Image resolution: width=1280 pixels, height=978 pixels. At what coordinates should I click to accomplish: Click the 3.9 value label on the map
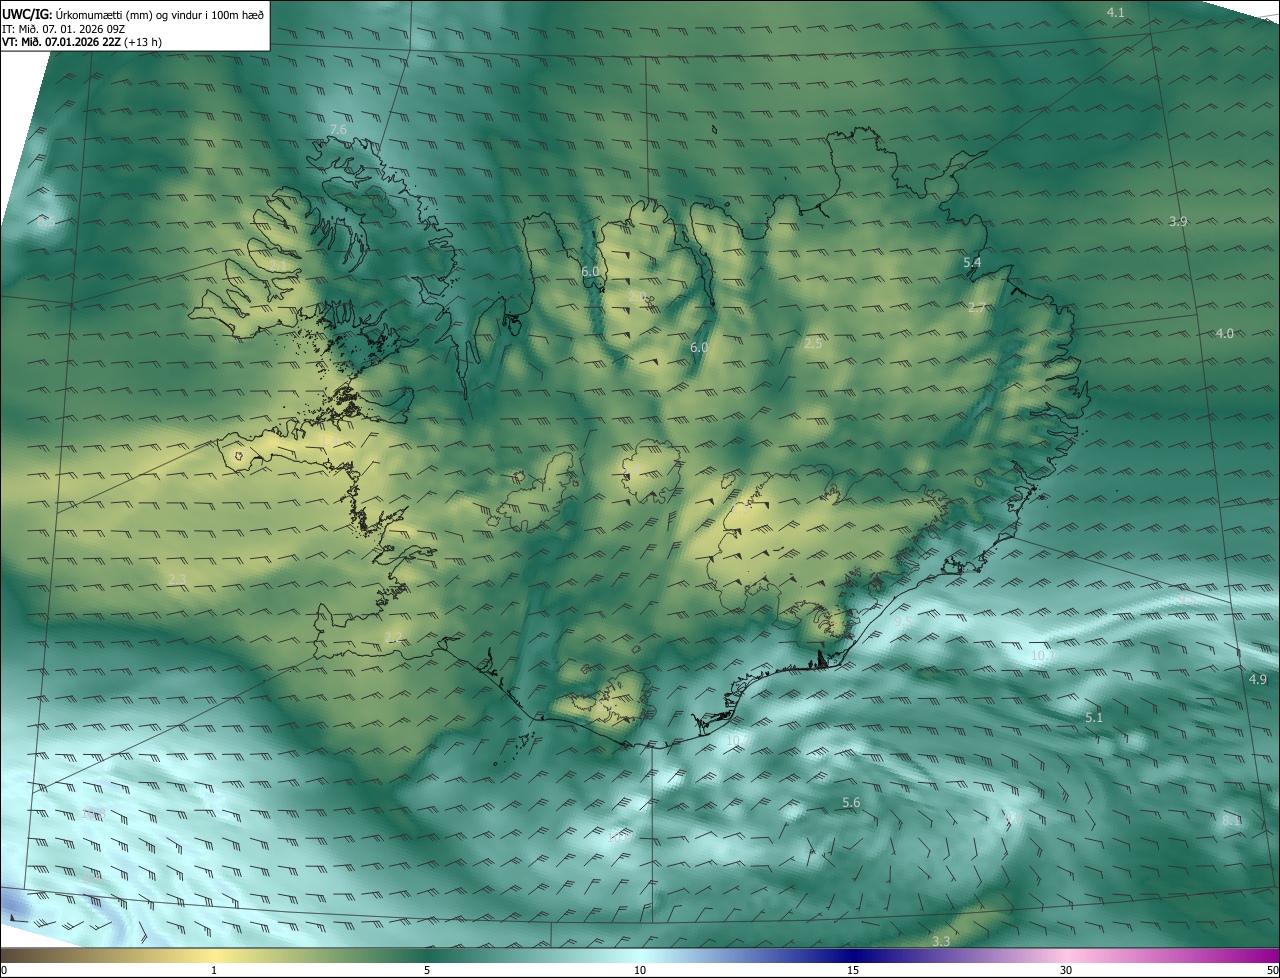point(1178,221)
